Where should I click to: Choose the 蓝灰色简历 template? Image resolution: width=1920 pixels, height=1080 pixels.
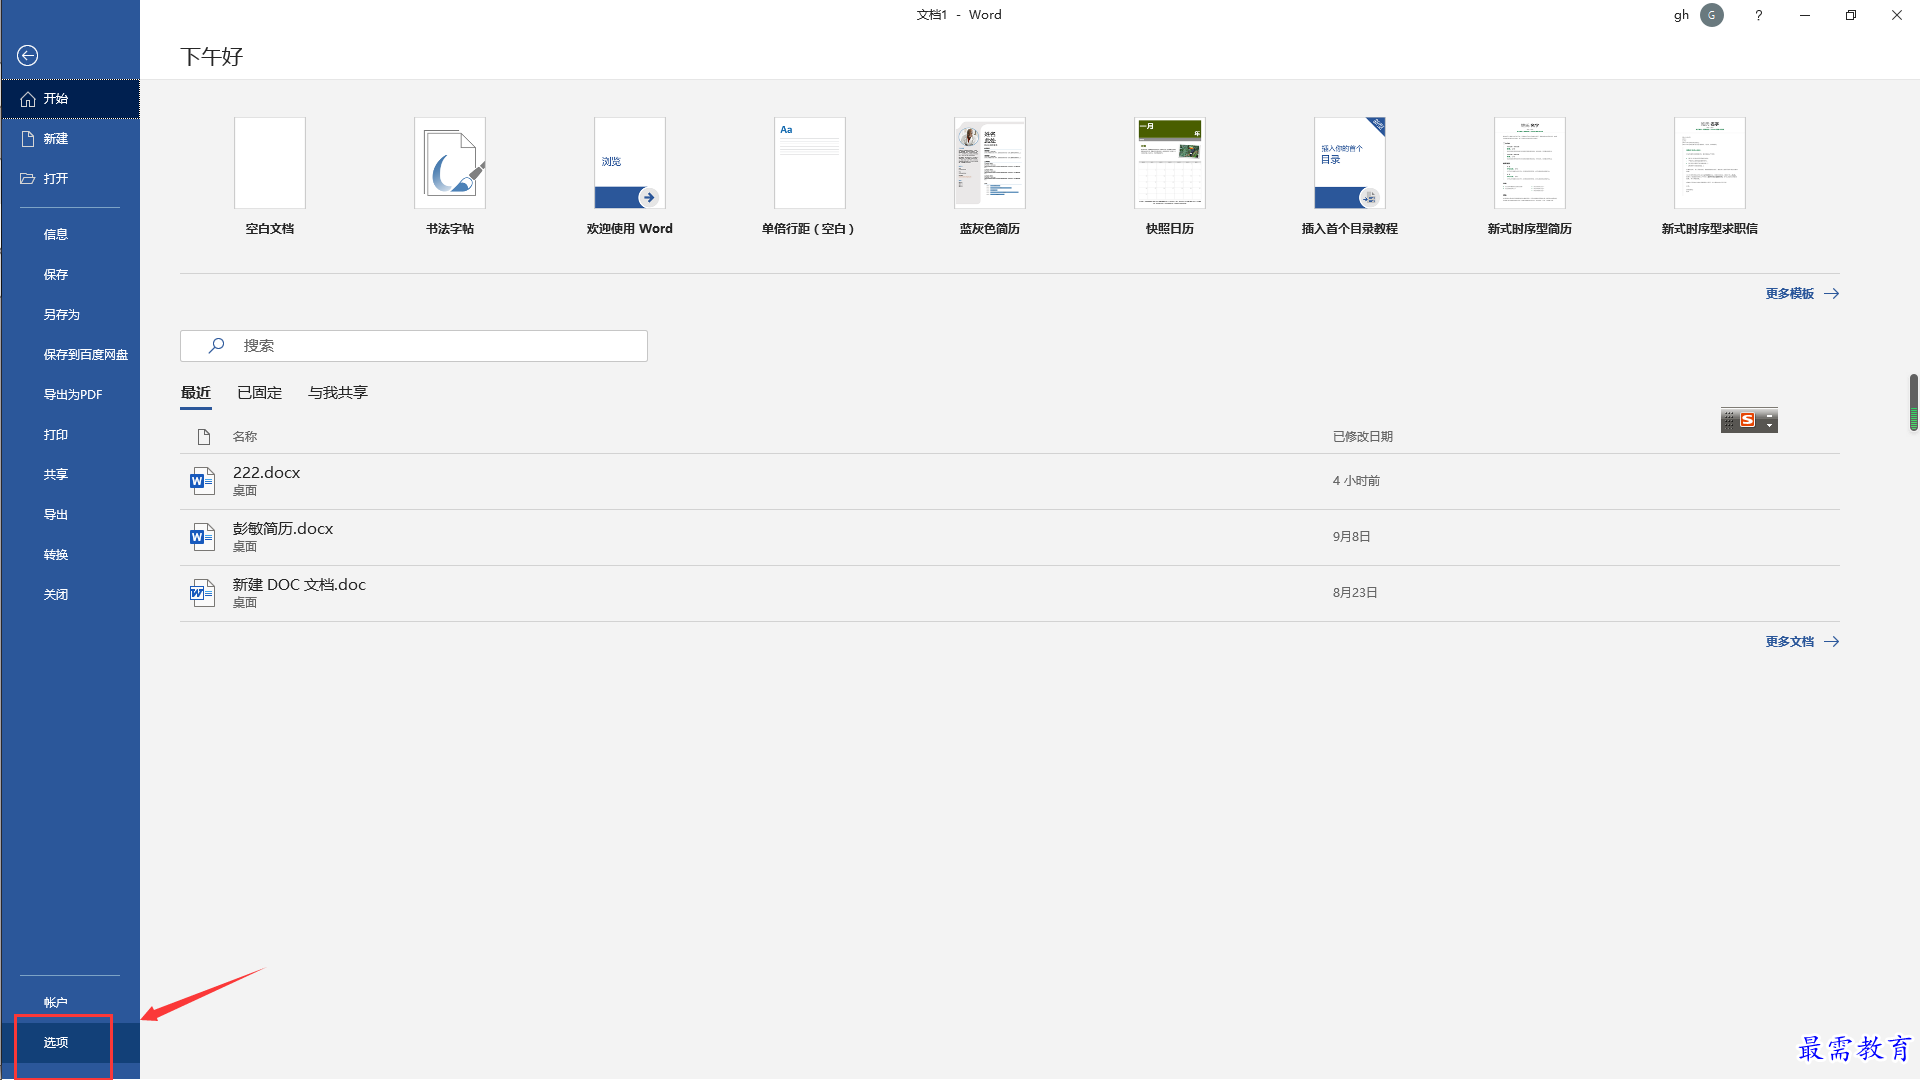(990, 176)
